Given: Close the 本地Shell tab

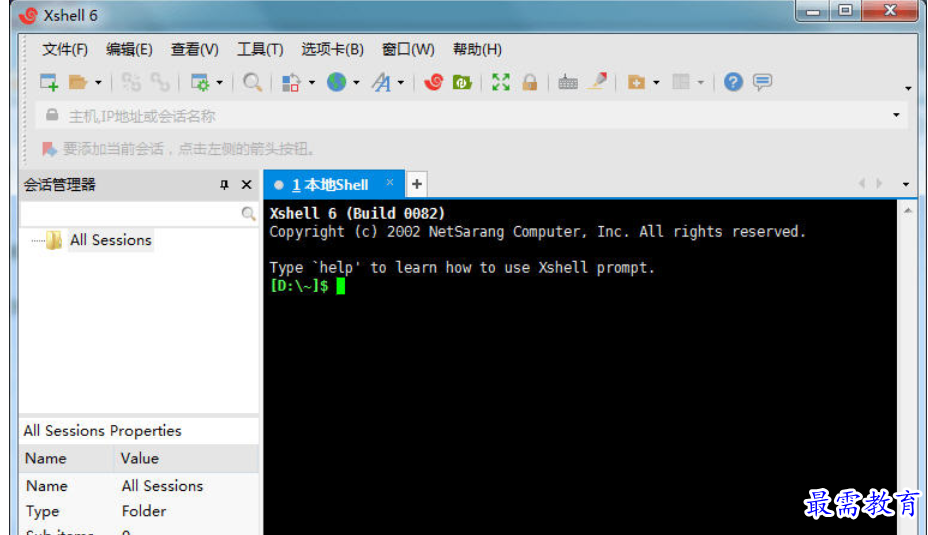Looking at the screenshot, I should (389, 182).
